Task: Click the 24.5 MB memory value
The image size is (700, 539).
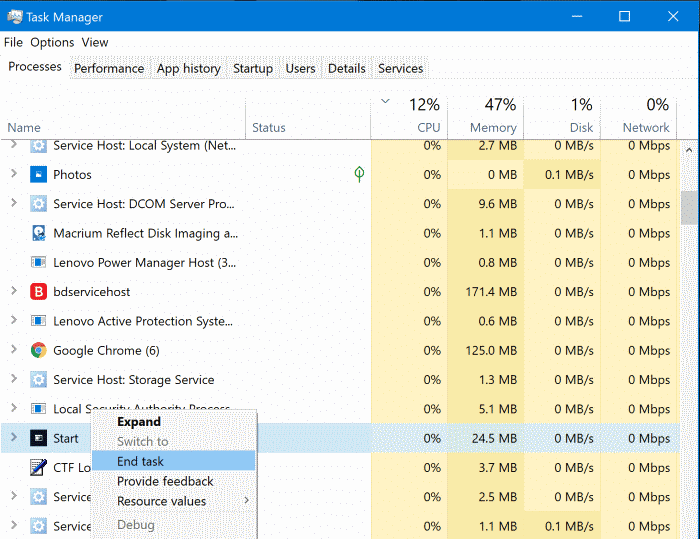Action: click(x=494, y=438)
